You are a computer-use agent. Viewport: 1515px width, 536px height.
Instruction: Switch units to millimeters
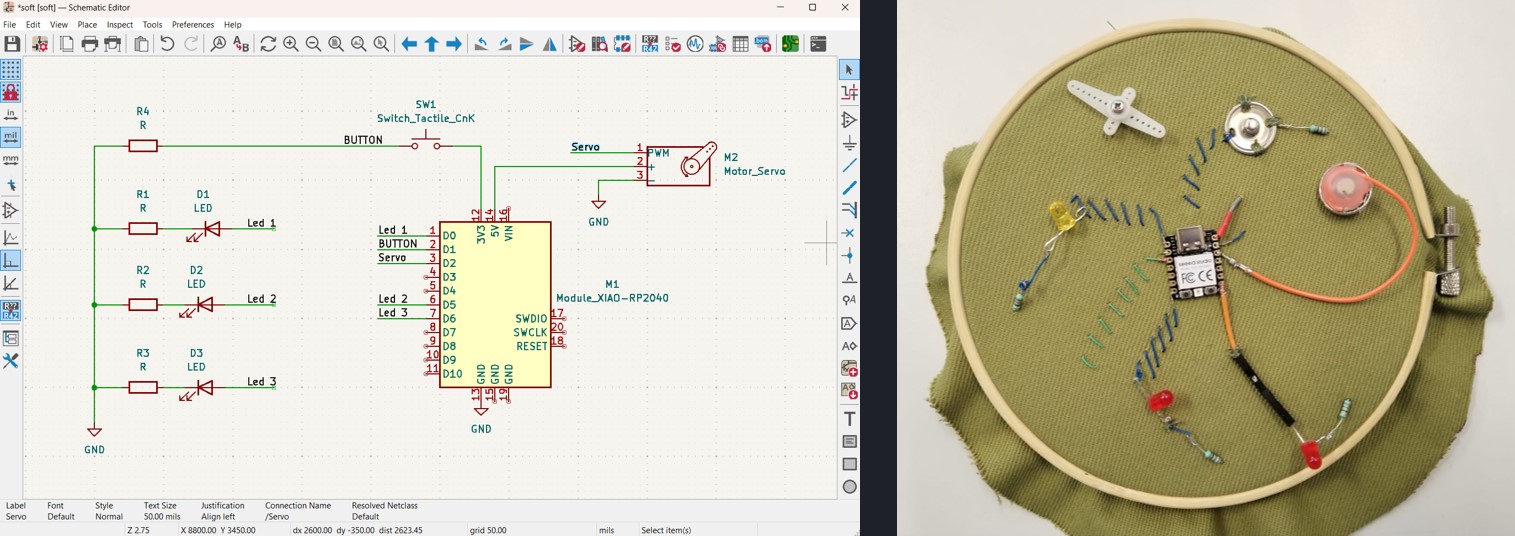pyautogui.click(x=10, y=159)
